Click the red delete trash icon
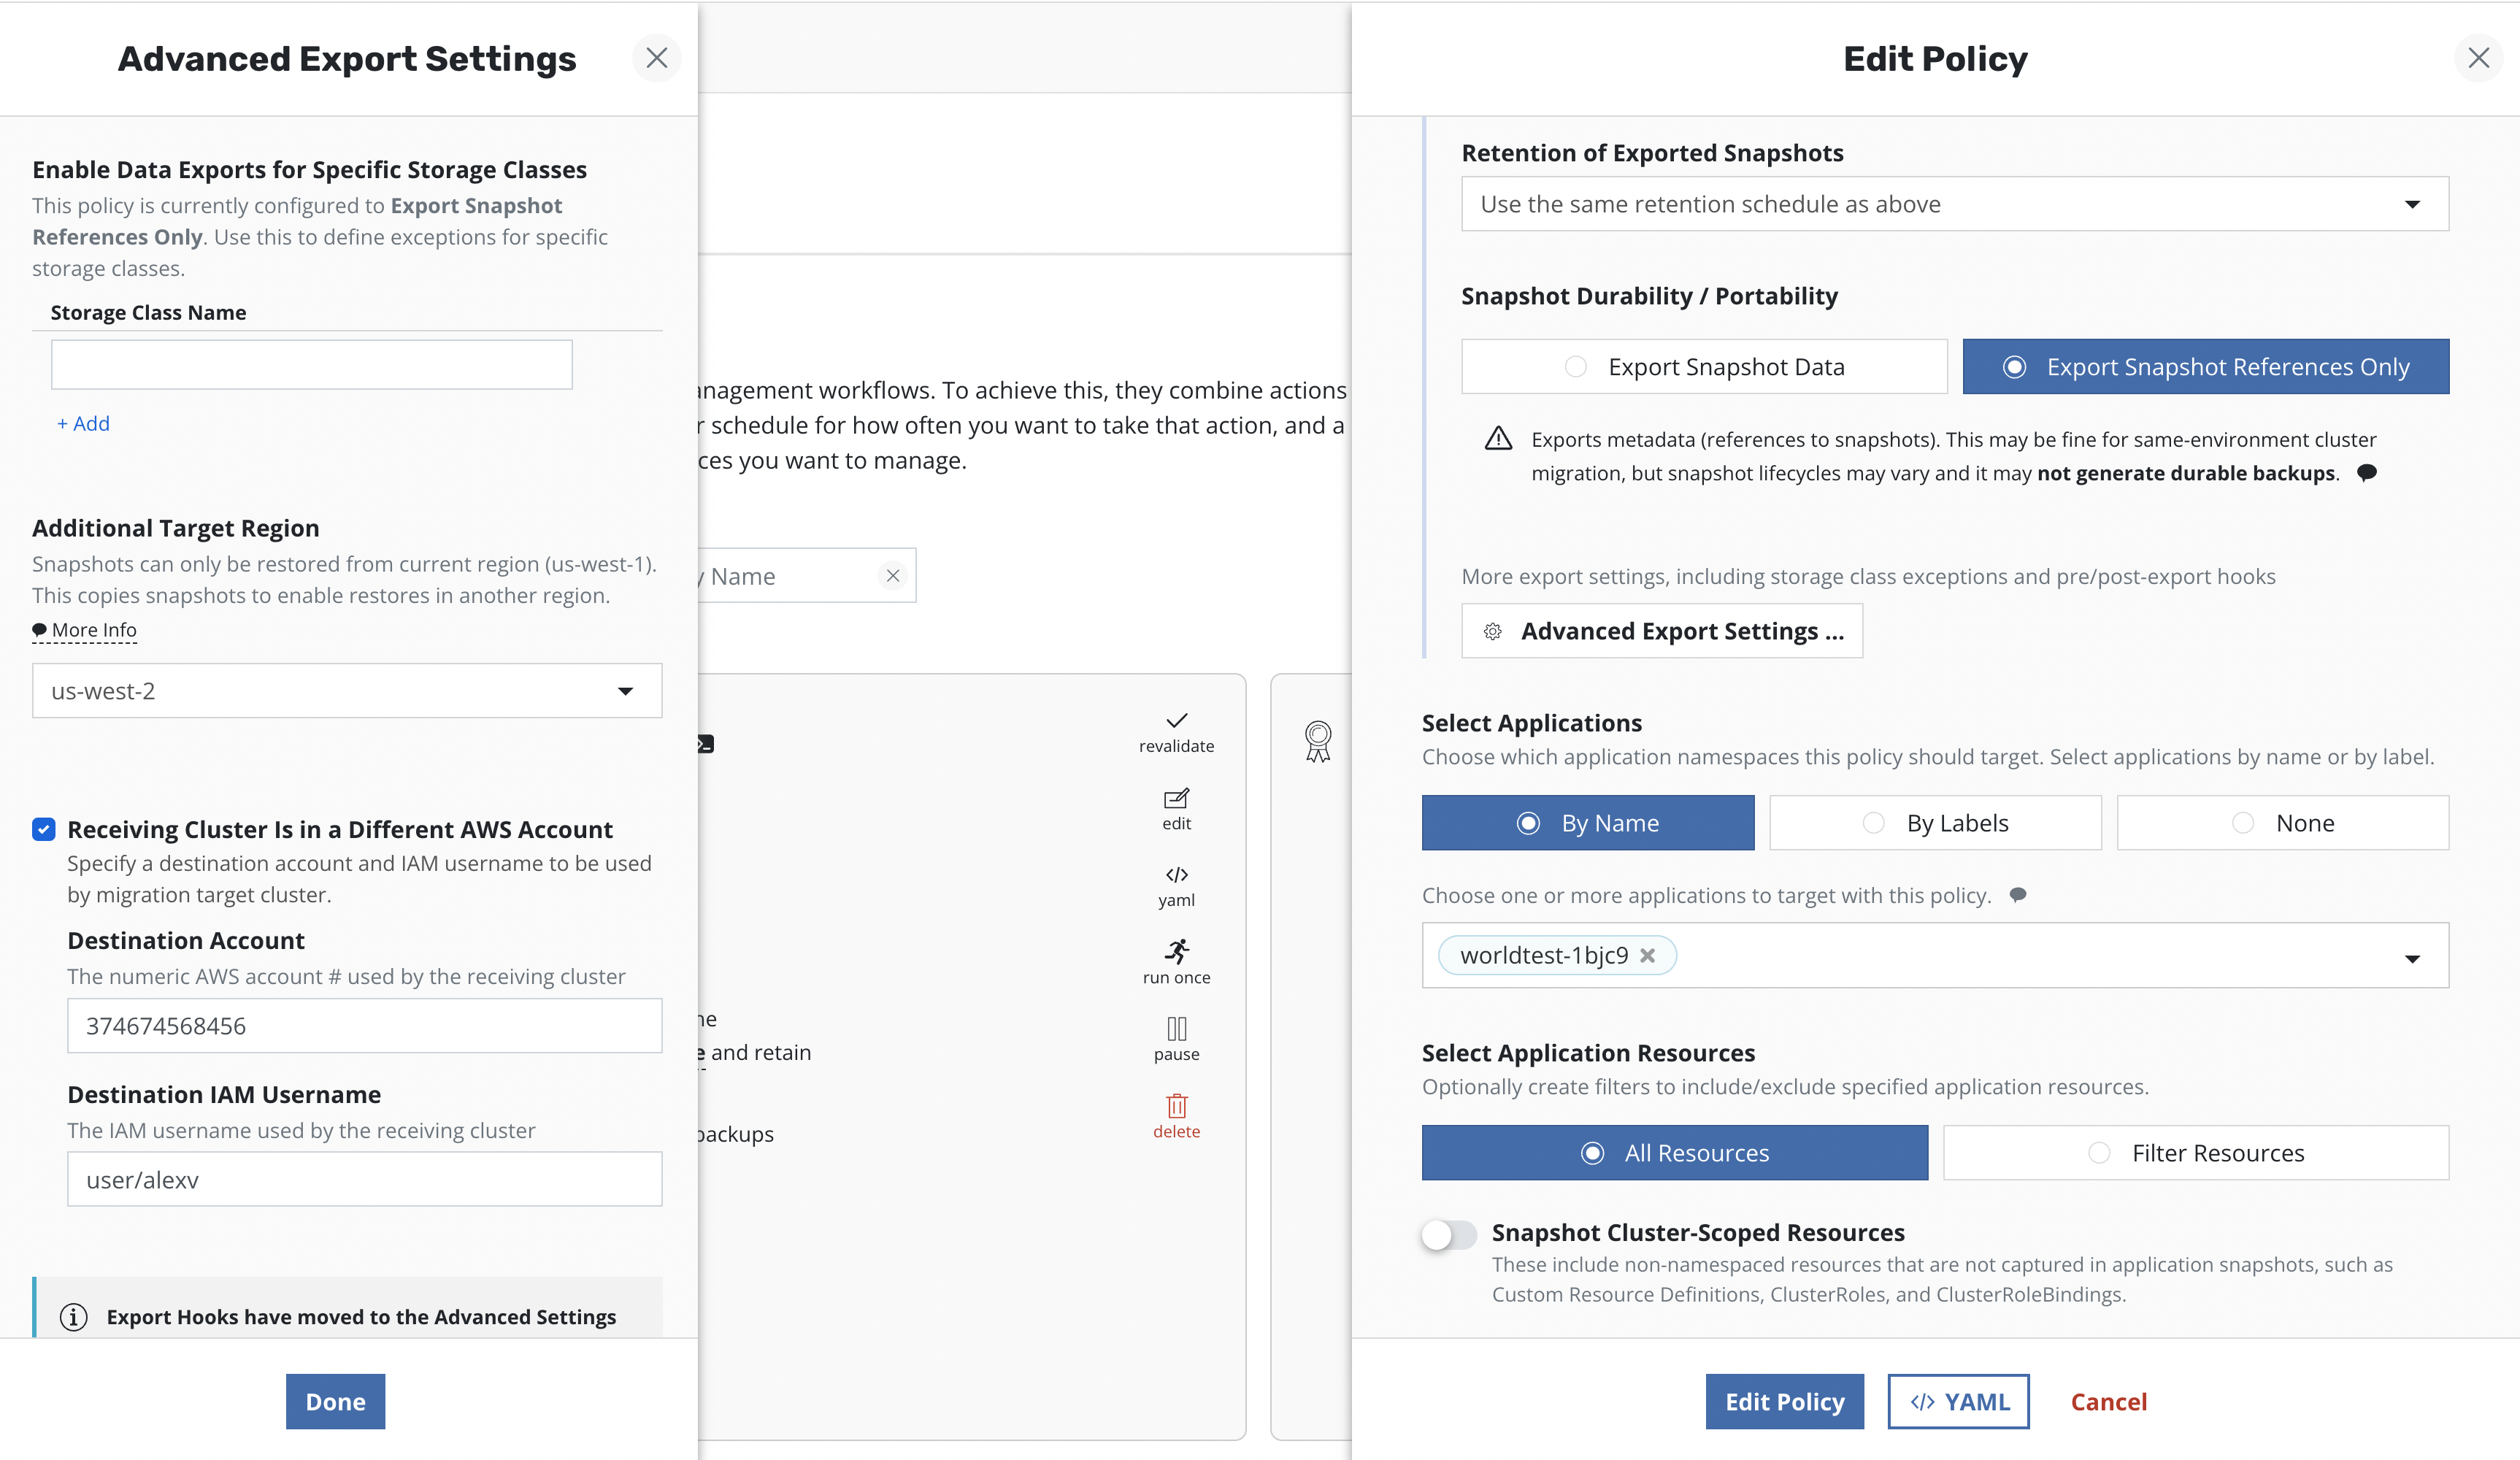Screen dimensions: 2520x1460 tap(1176, 1106)
